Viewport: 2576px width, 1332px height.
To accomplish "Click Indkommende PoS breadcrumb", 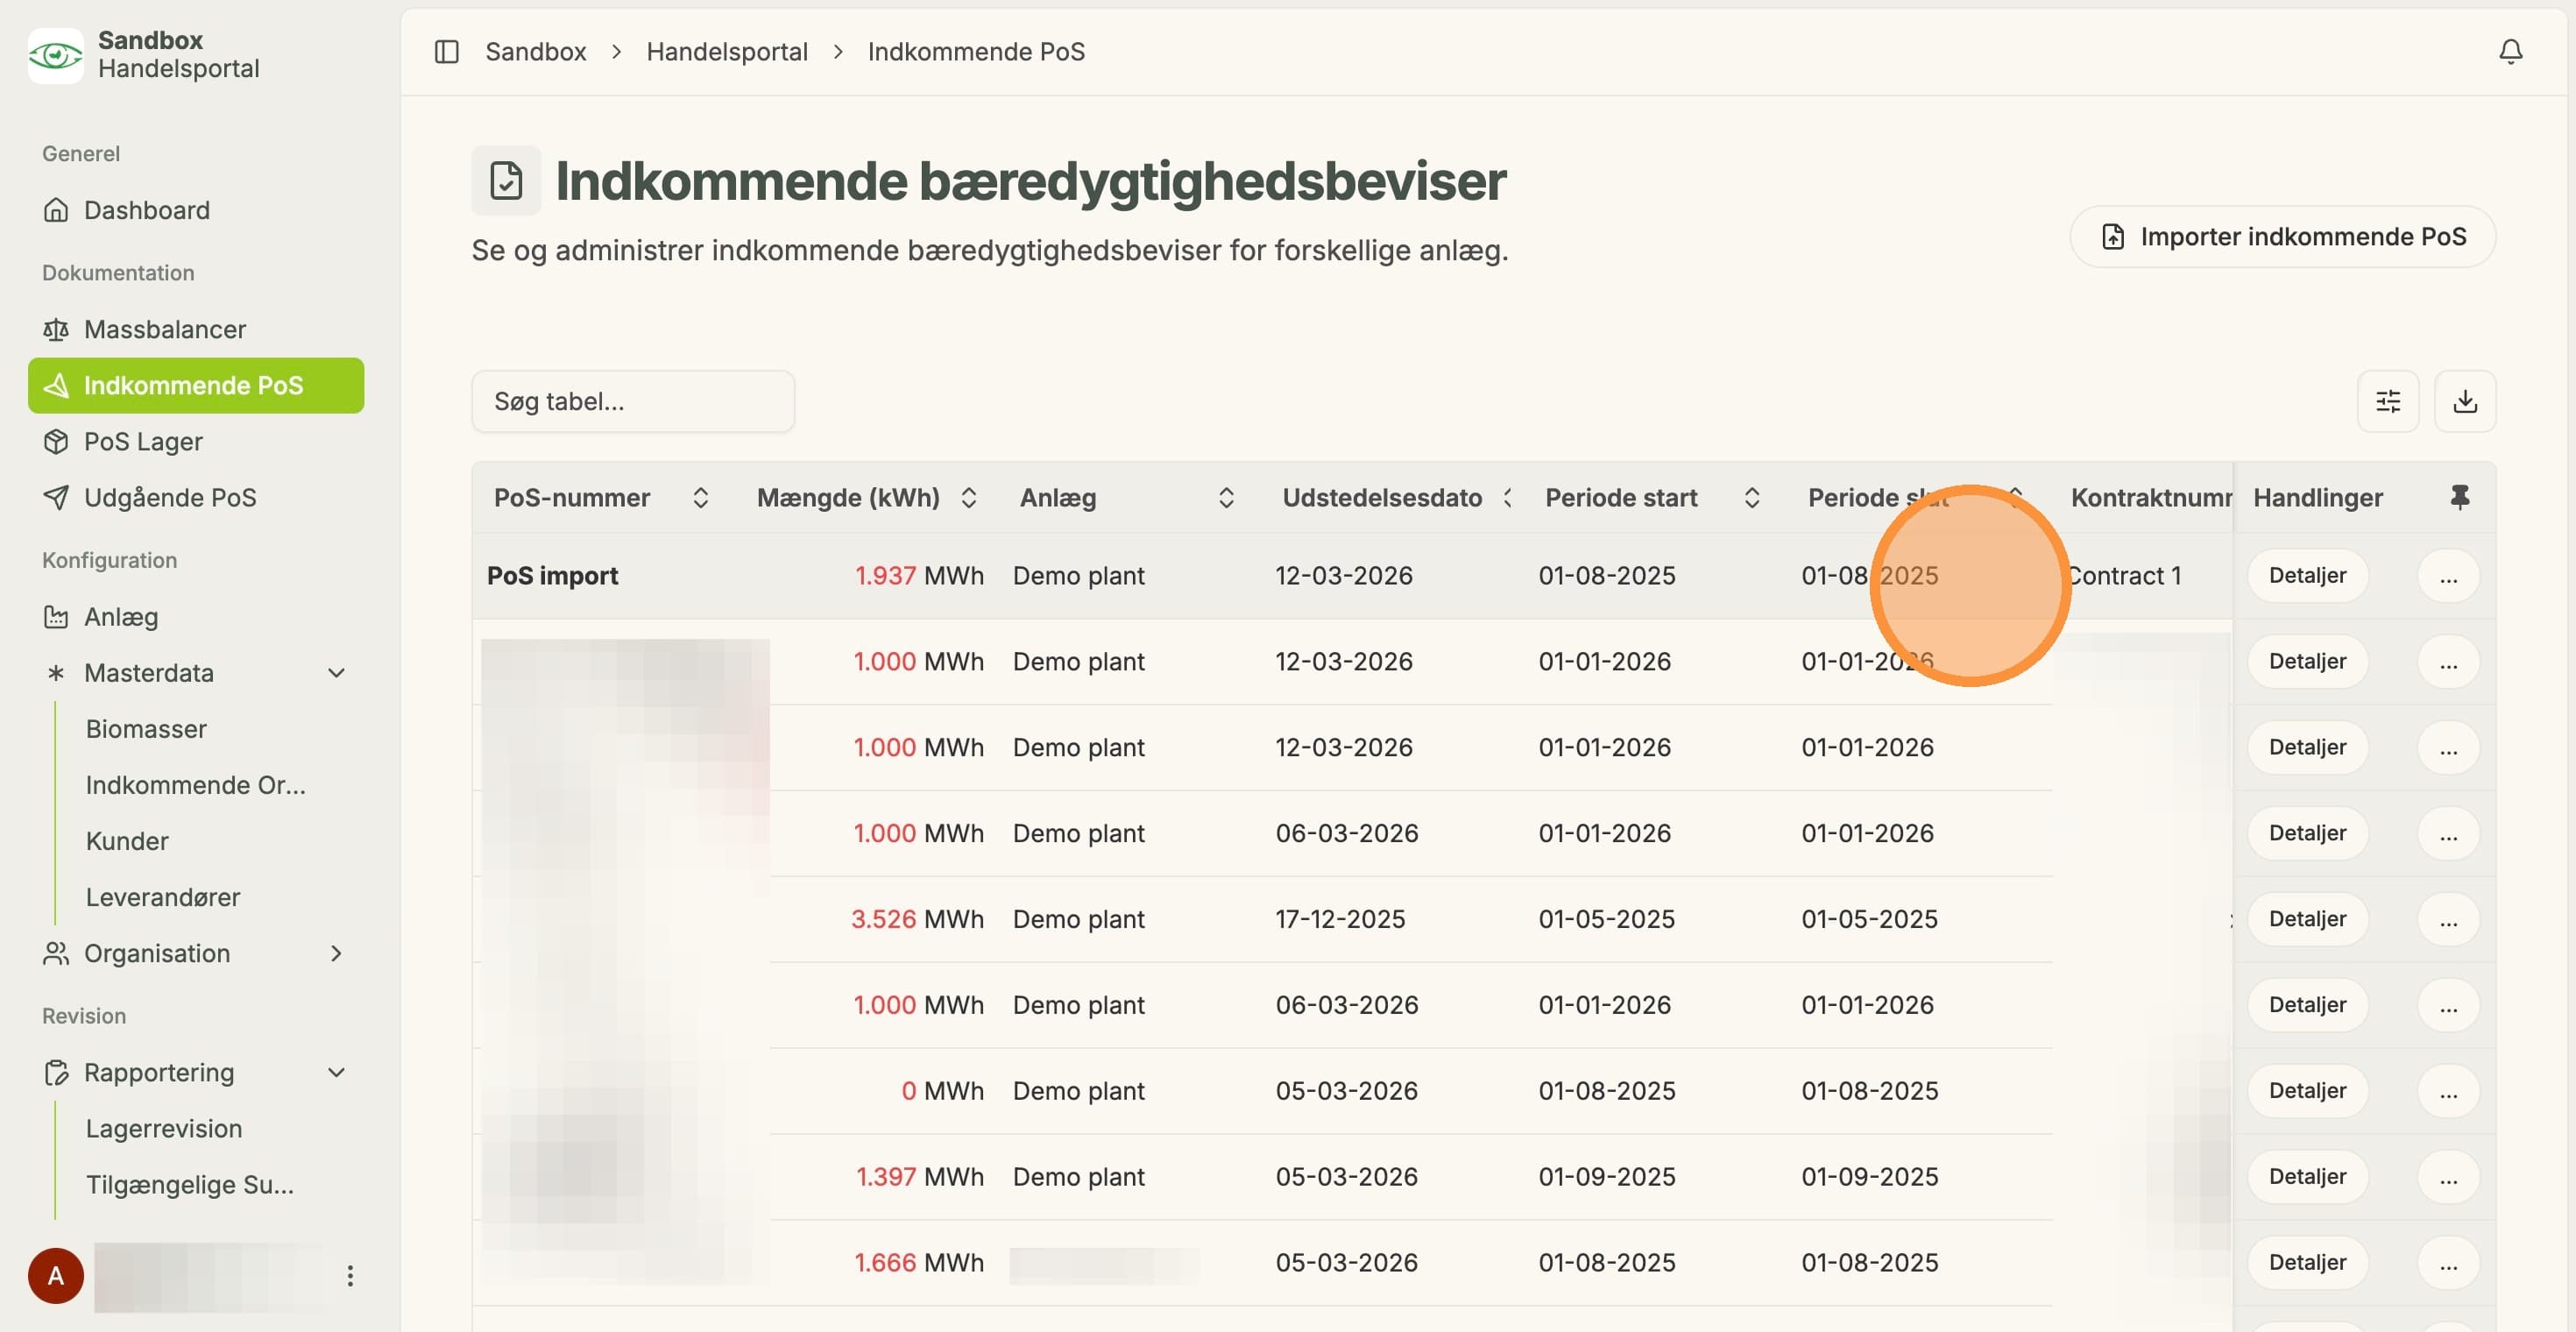I will point(976,51).
